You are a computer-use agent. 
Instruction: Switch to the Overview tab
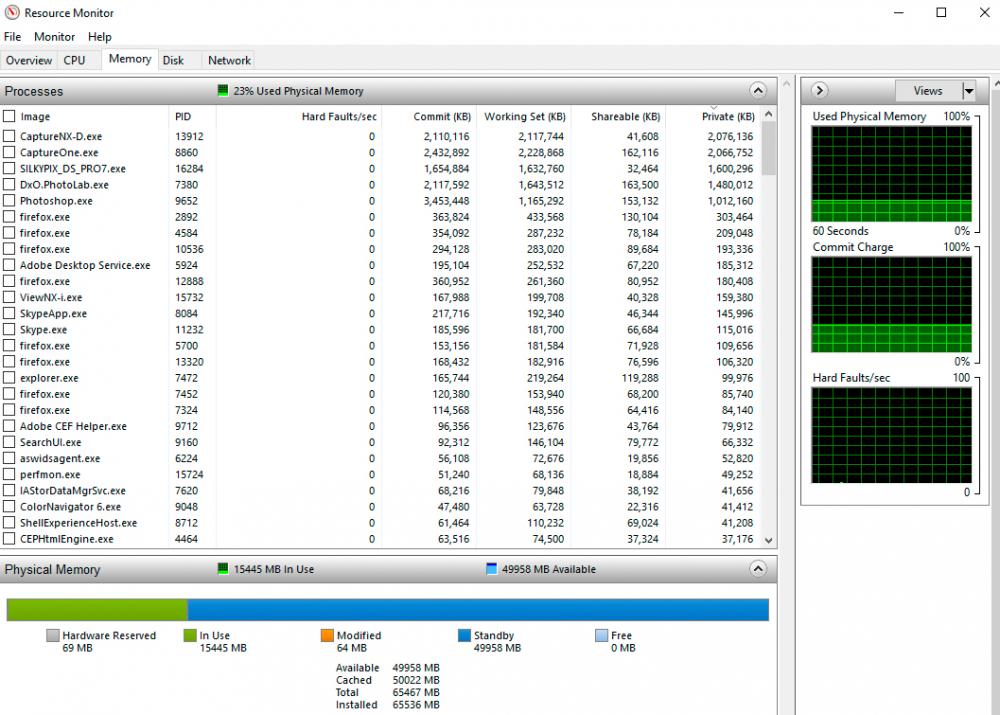pyautogui.click(x=29, y=61)
